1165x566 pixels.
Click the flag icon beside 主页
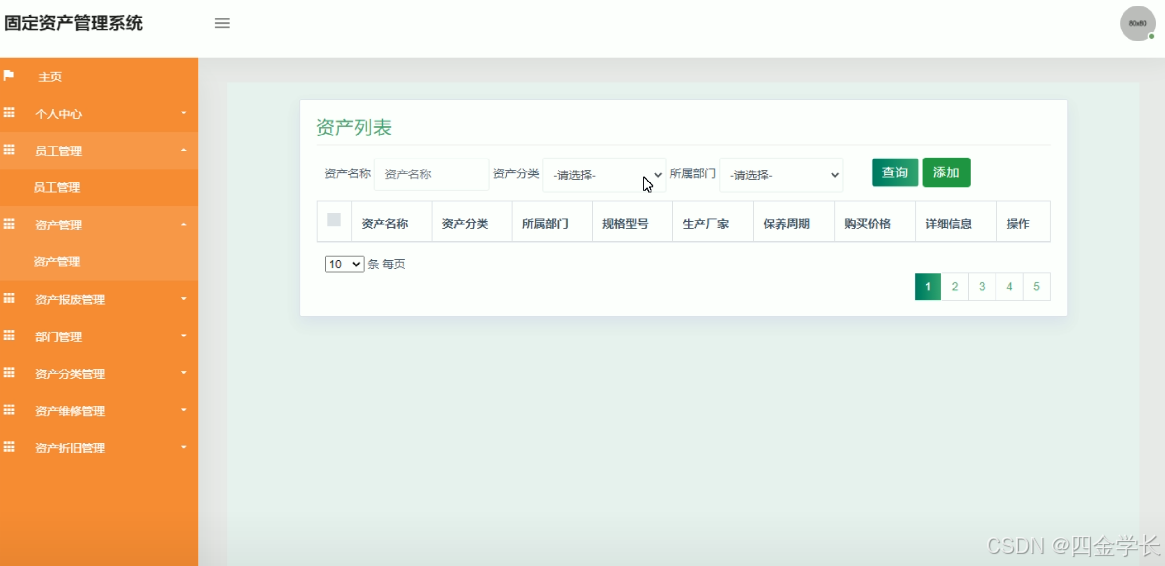9,76
